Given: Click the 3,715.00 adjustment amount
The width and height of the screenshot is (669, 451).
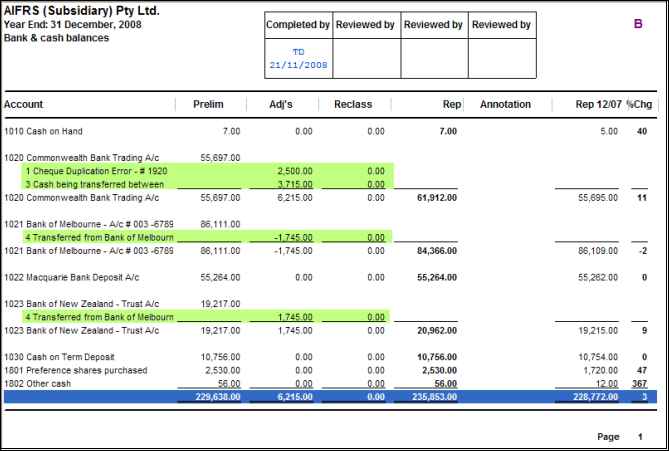Looking at the screenshot, I should click(295, 184).
